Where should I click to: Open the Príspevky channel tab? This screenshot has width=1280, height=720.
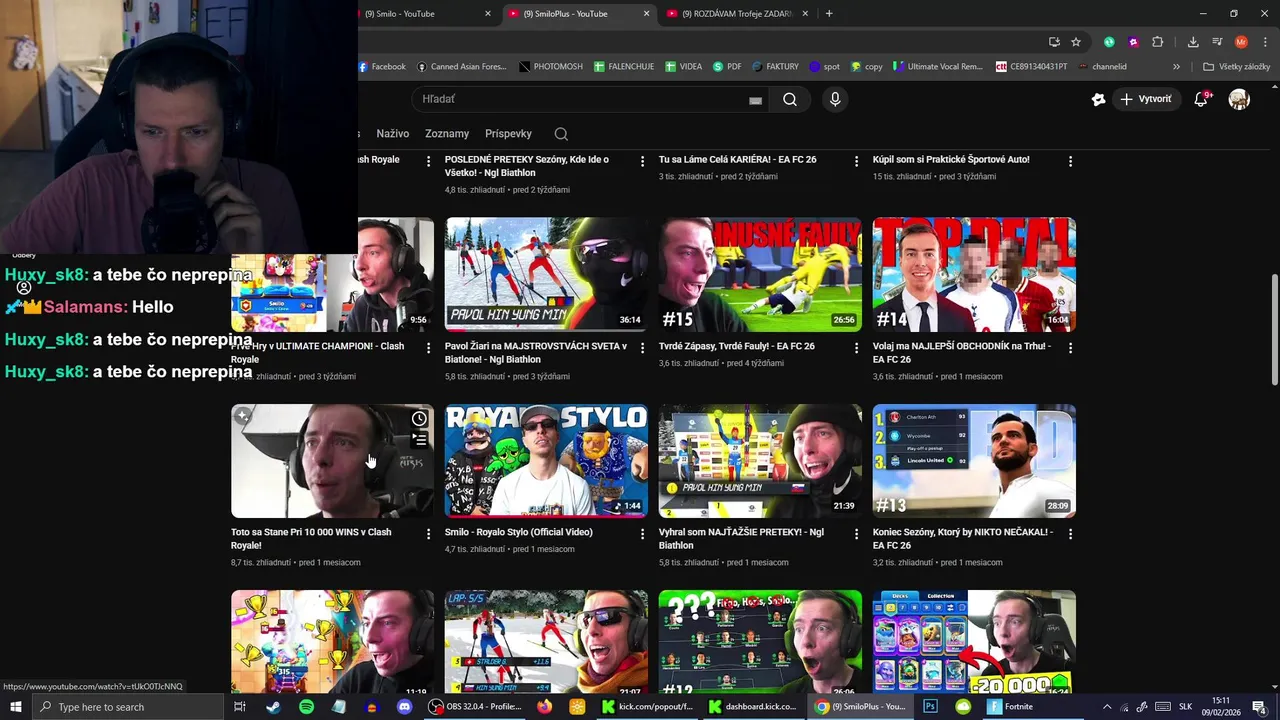click(x=508, y=134)
